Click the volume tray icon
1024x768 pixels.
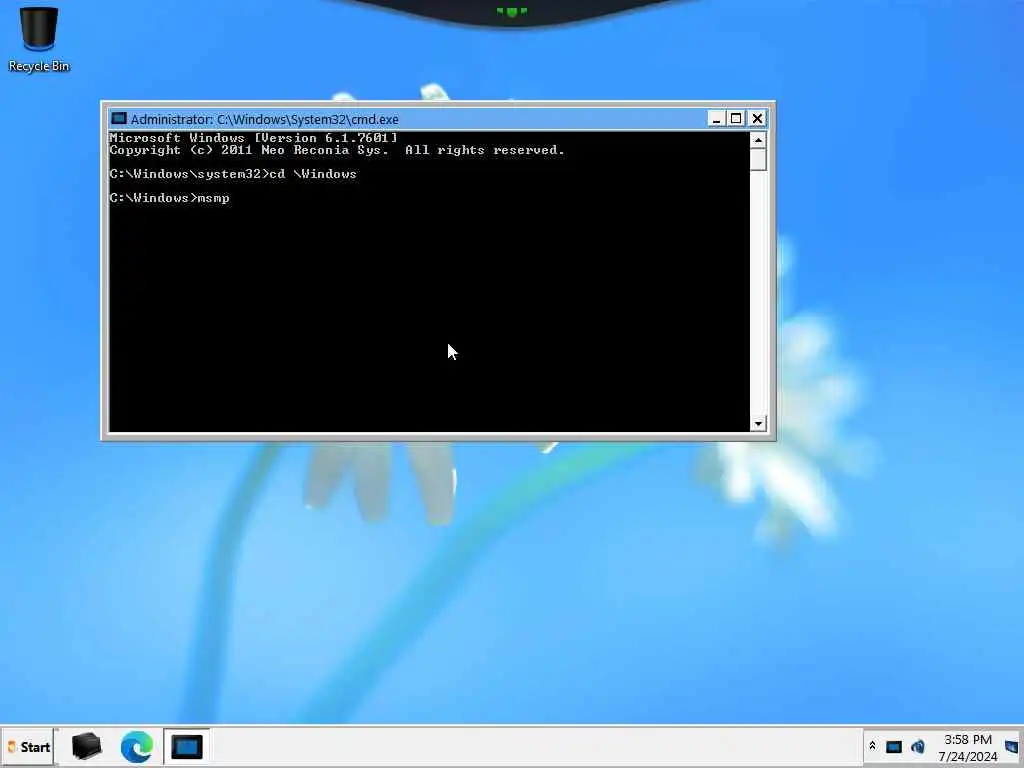(x=918, y=746)
